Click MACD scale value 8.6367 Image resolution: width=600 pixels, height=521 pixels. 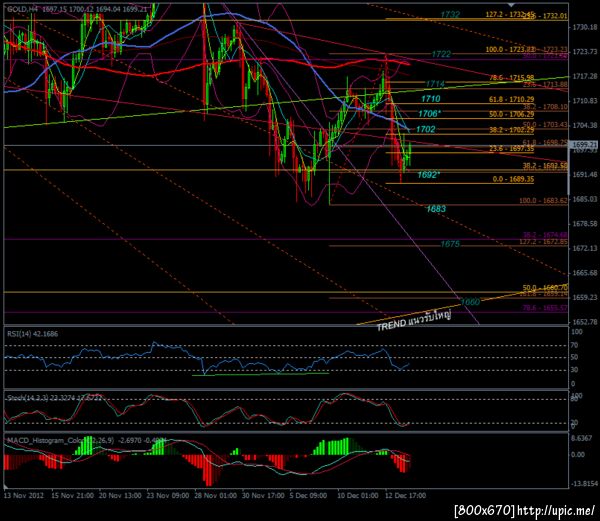coord(582,438)
